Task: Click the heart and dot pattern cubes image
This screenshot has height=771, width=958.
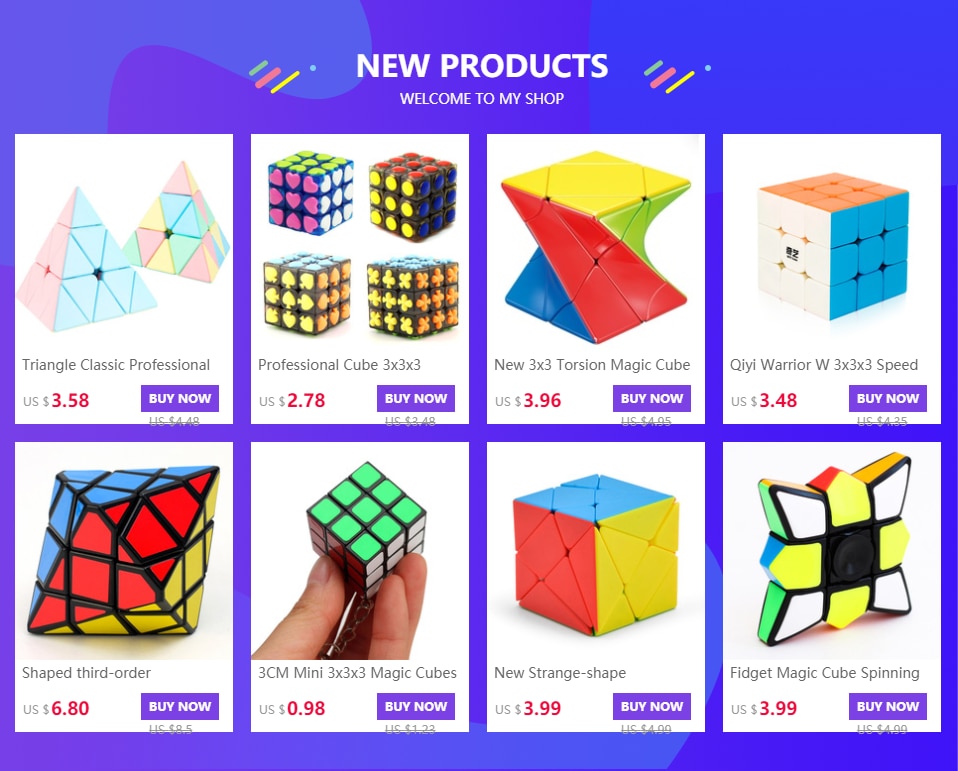Action: pos(360,243)
